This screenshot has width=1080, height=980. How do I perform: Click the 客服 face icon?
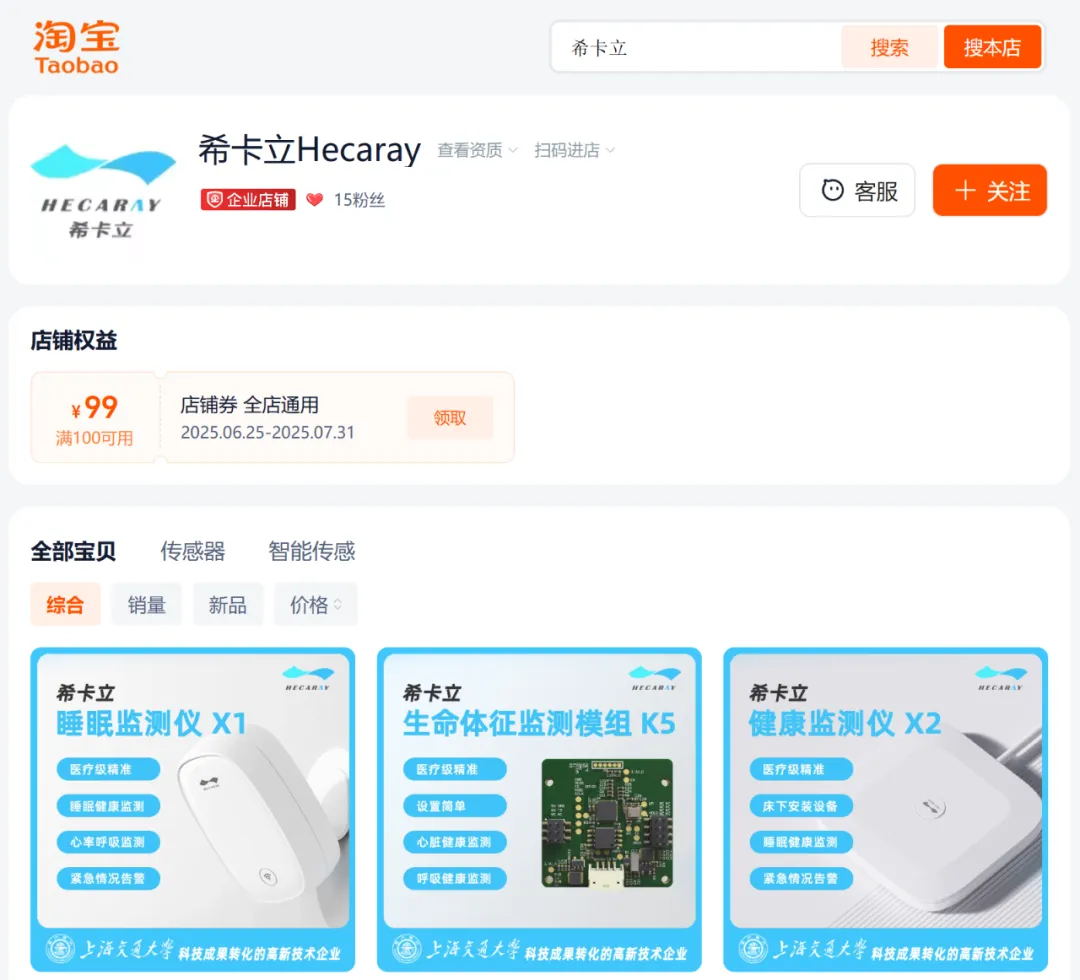point(832,190)
